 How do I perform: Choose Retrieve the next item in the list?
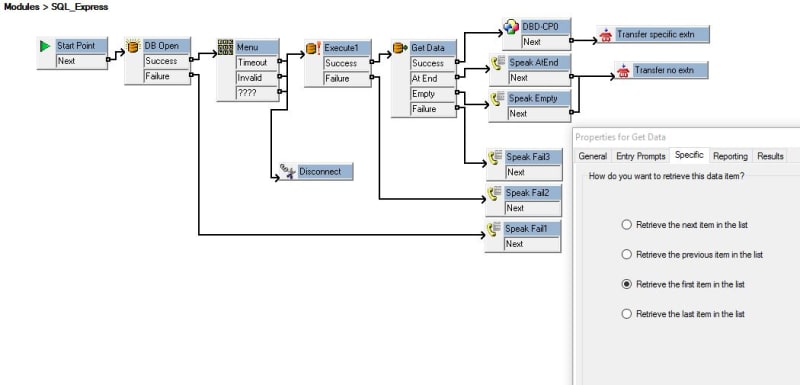[627, 225]
